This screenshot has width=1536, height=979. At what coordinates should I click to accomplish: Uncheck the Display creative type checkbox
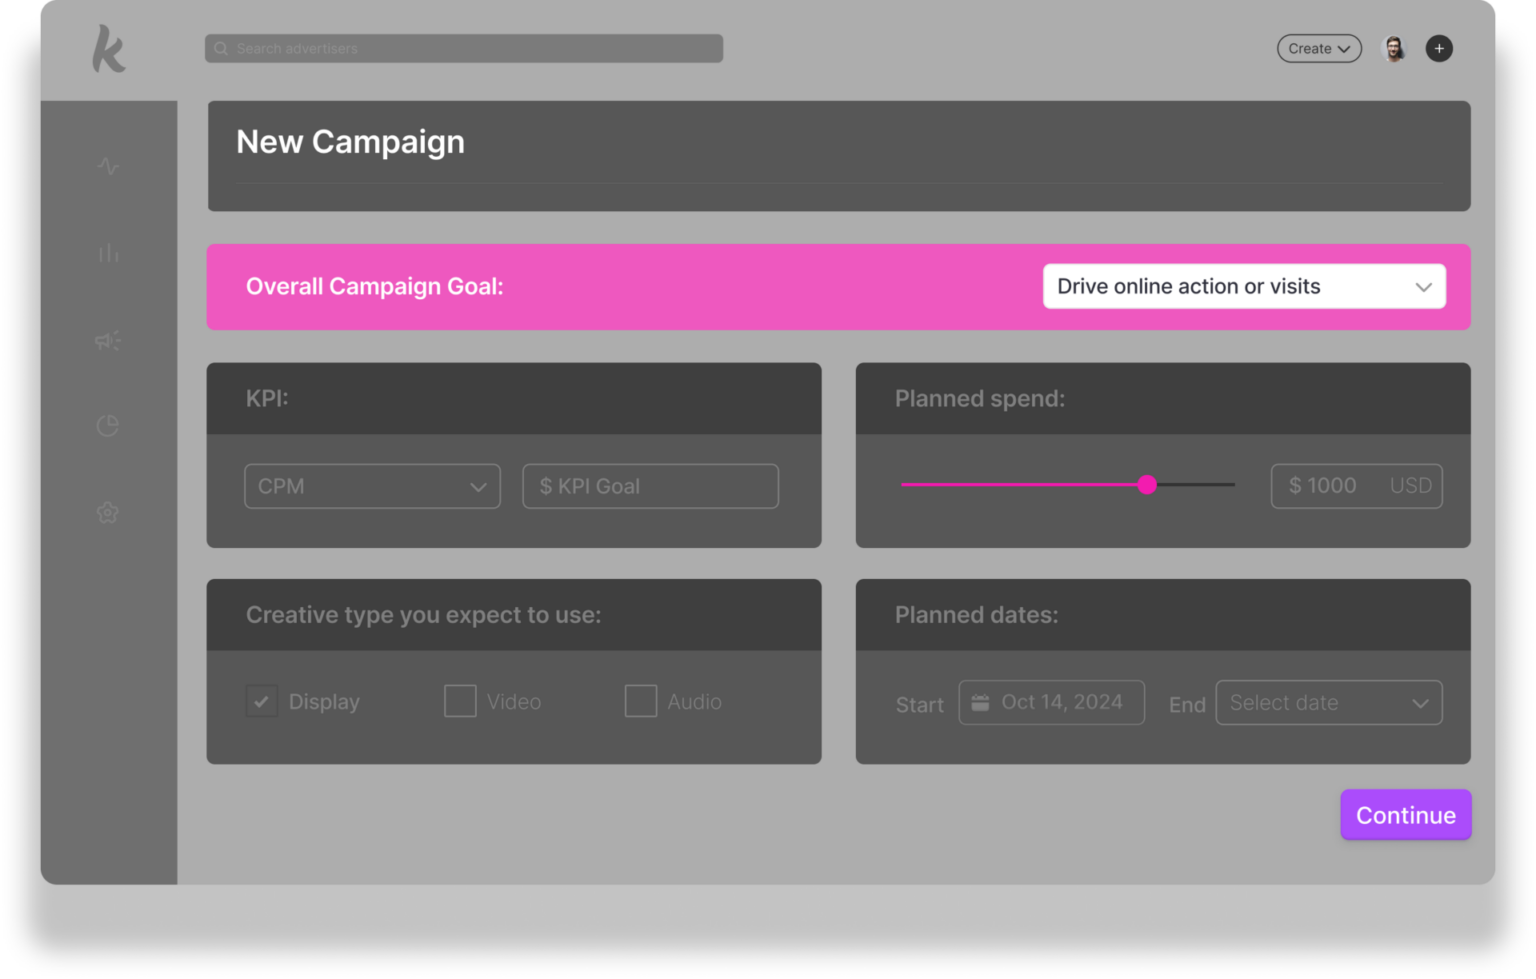coord(262,701)
